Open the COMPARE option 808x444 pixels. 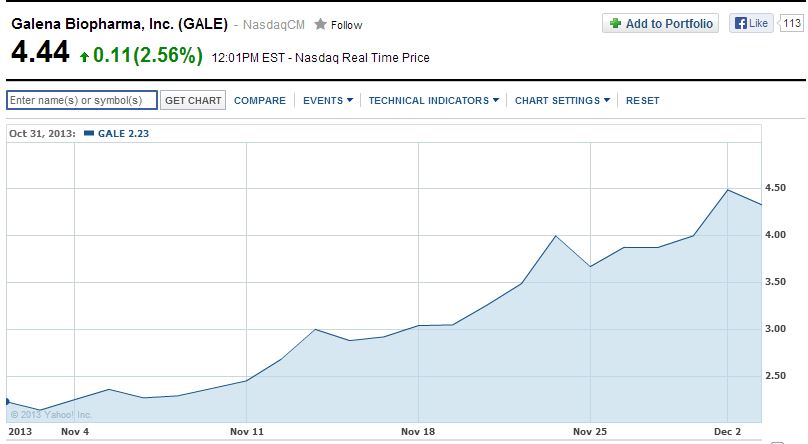[260, 100]
